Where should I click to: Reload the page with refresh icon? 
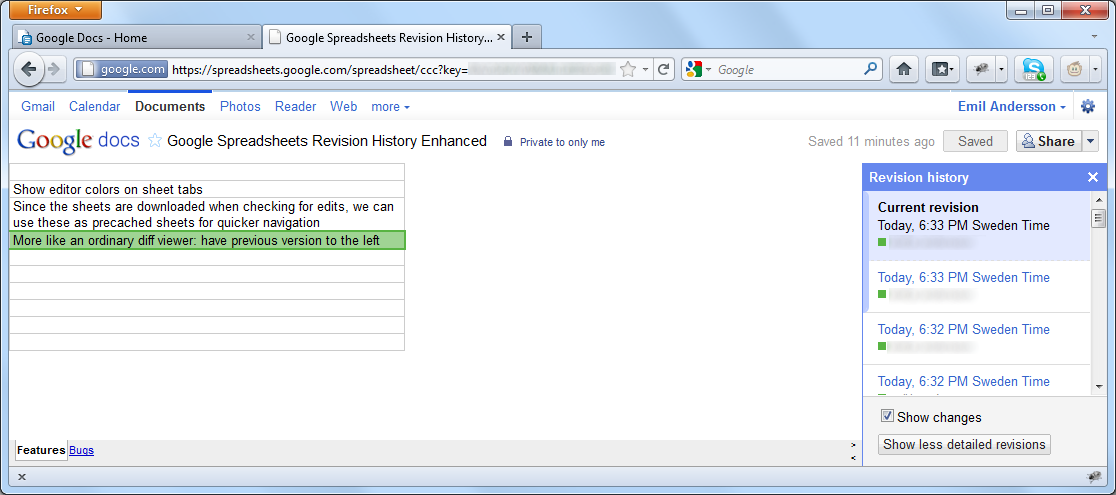[x=663, y=69]
